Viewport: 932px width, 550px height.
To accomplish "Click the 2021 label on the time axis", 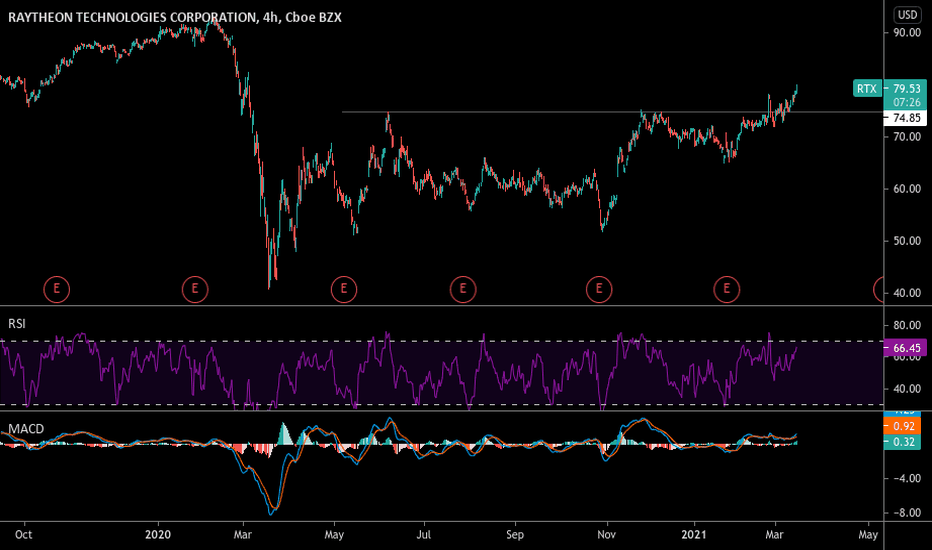I will 694,534.
